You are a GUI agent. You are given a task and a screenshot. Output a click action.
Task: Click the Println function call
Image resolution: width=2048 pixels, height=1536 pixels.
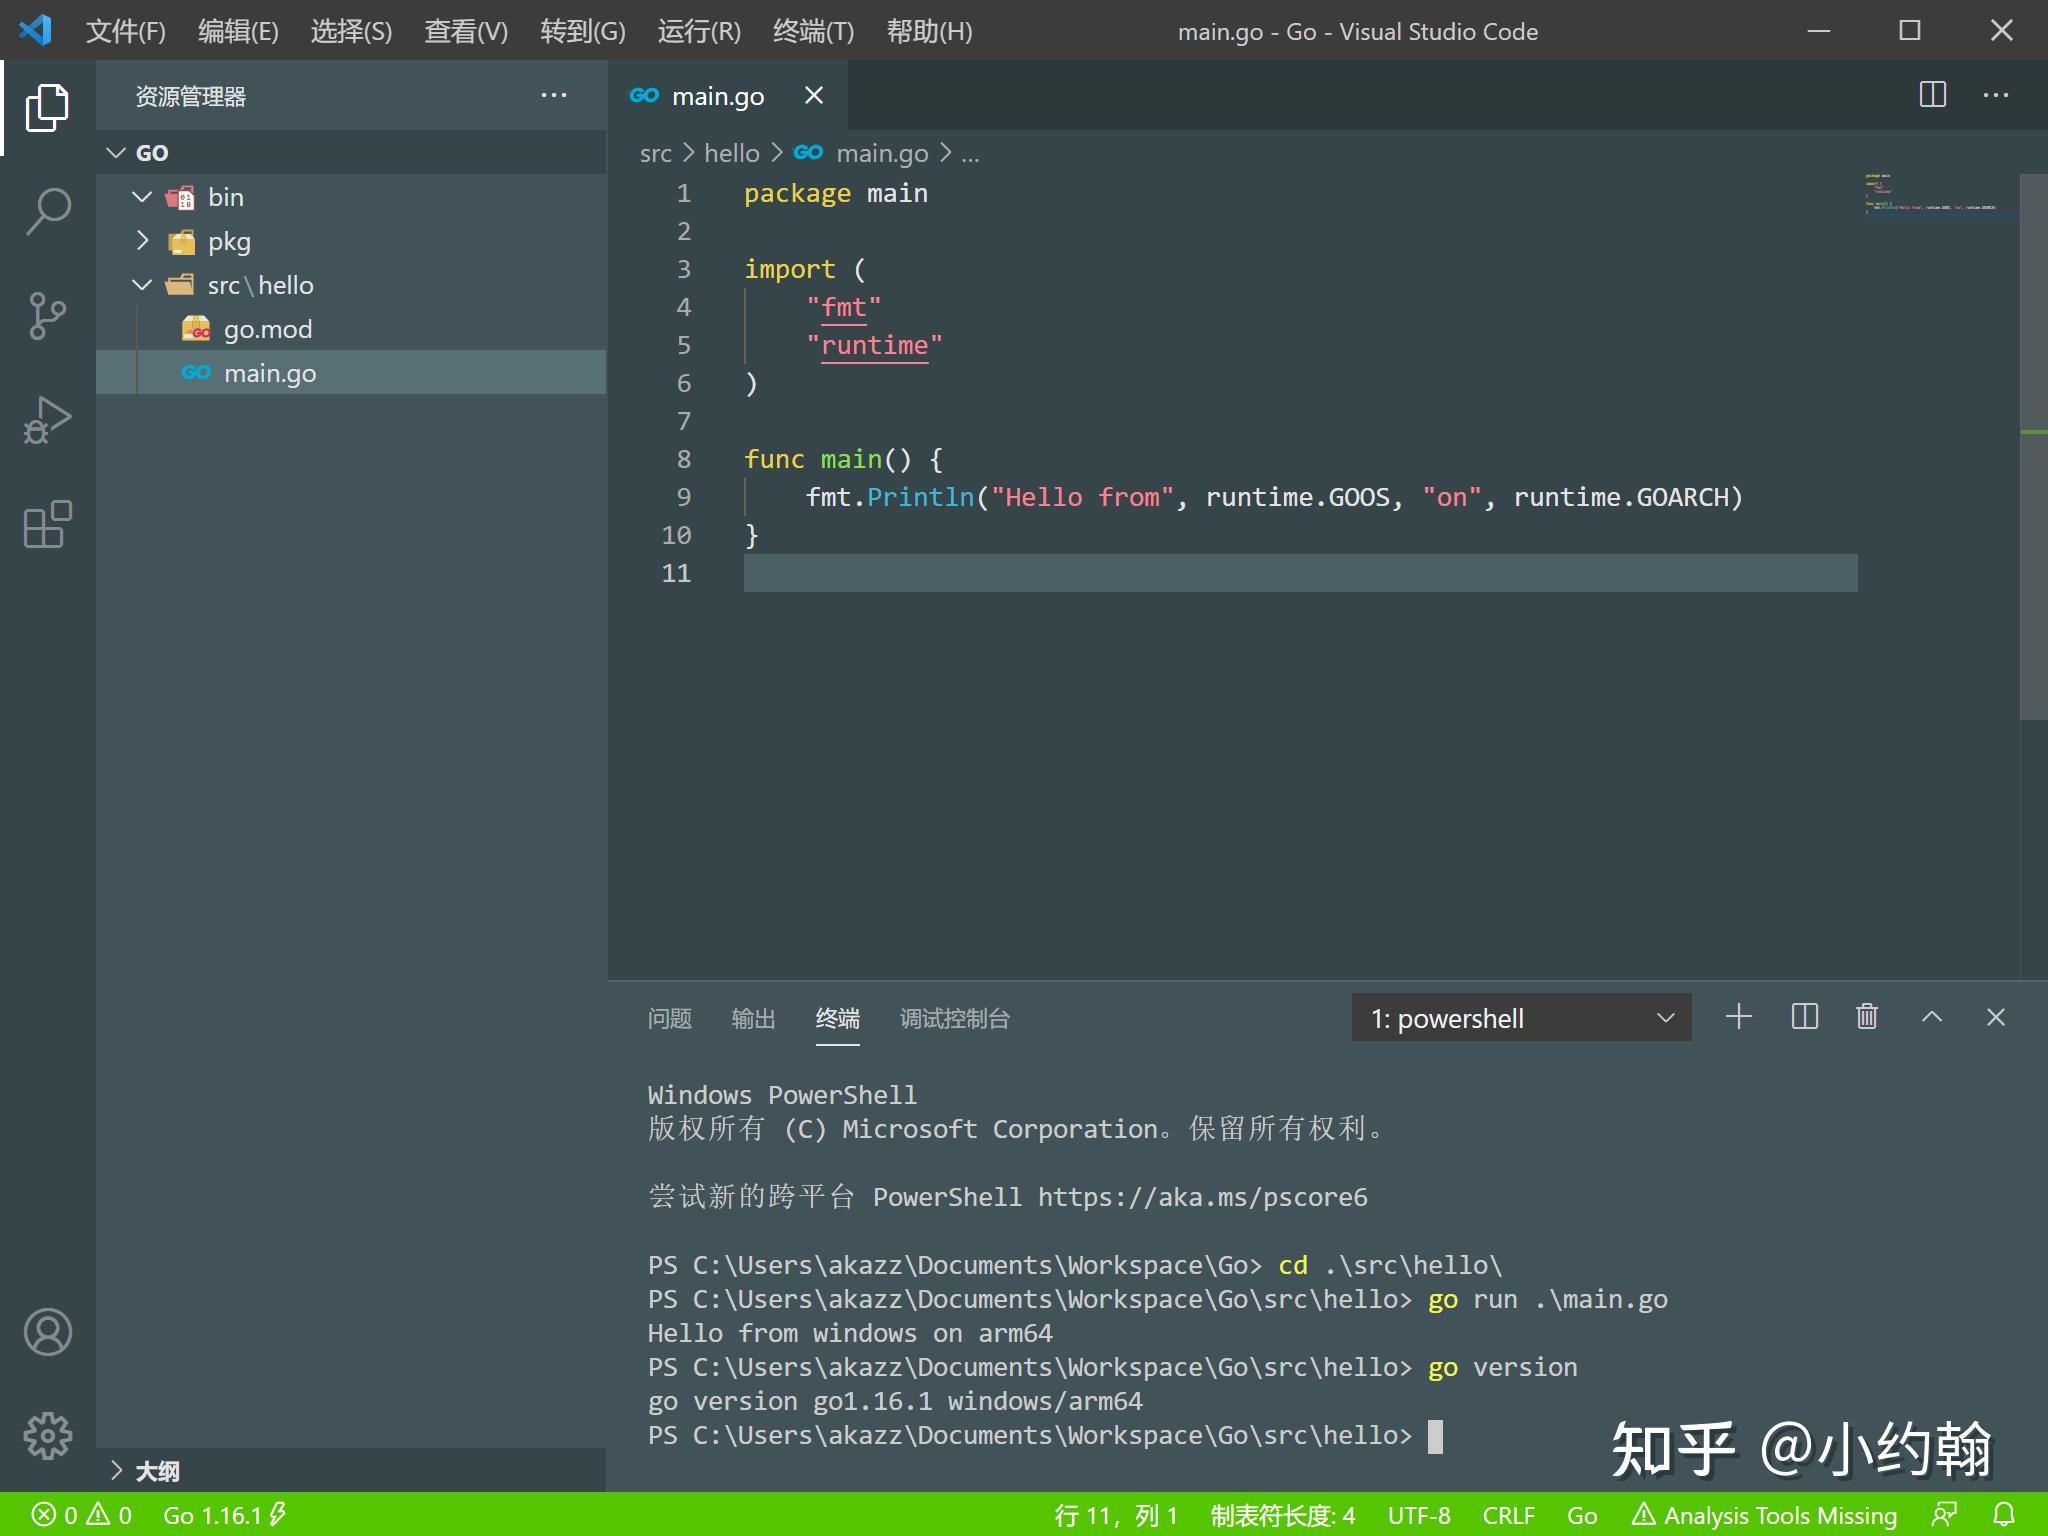920,497
